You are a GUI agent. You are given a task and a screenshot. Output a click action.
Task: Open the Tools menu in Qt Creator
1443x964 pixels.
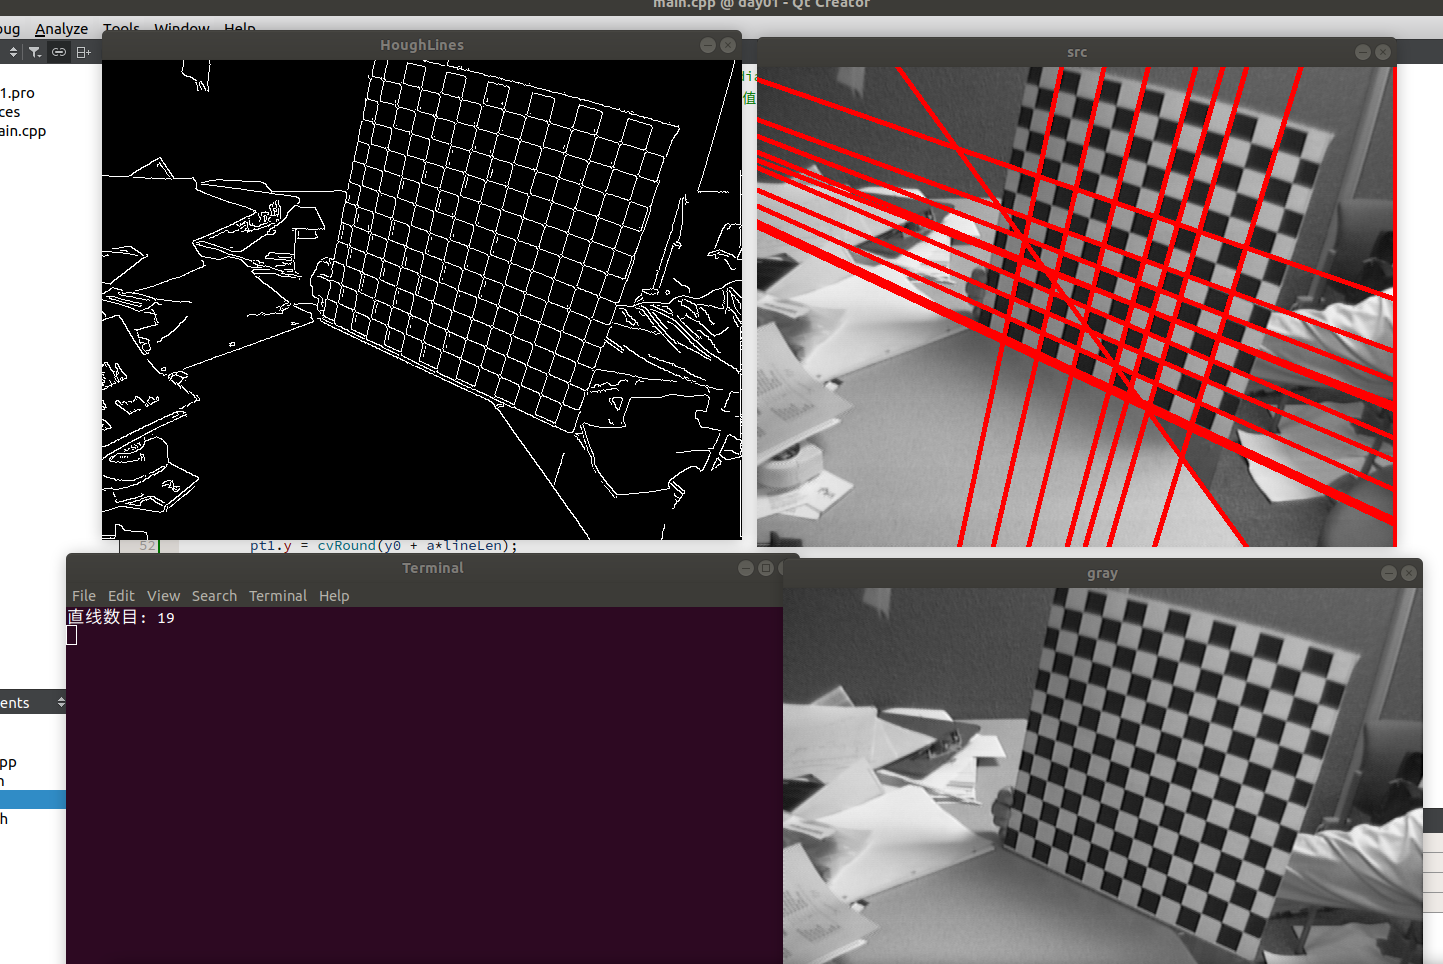click(121, 28)
